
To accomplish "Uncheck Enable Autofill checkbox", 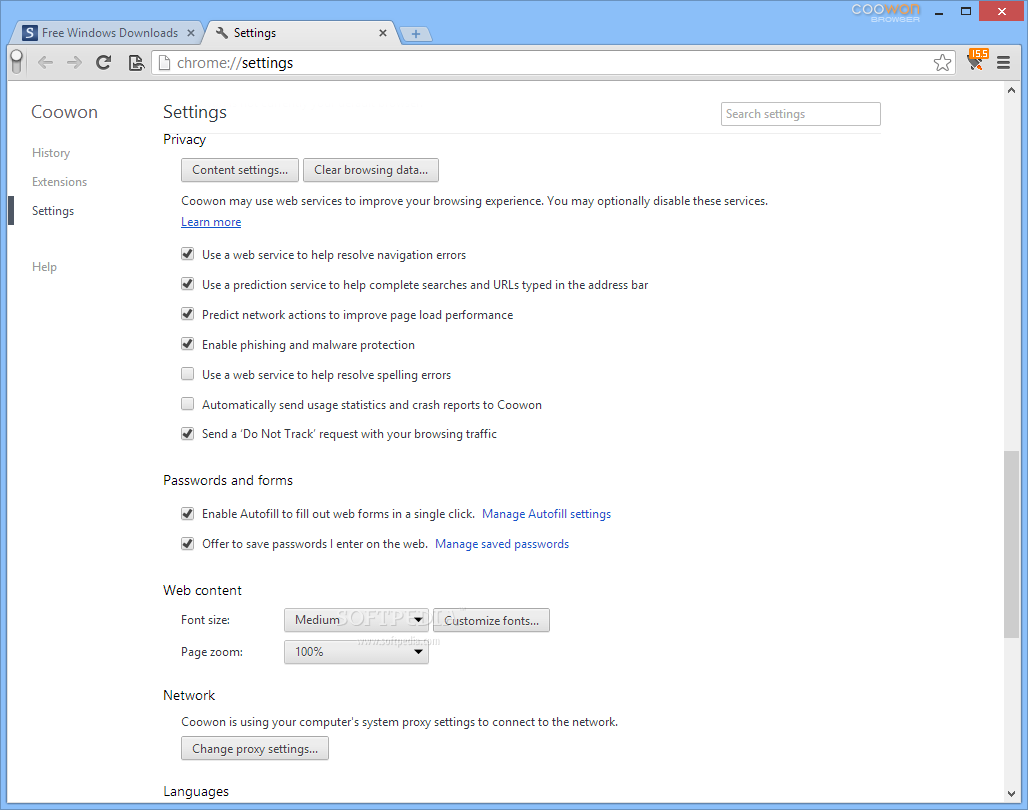I will (x=188, y=514).
